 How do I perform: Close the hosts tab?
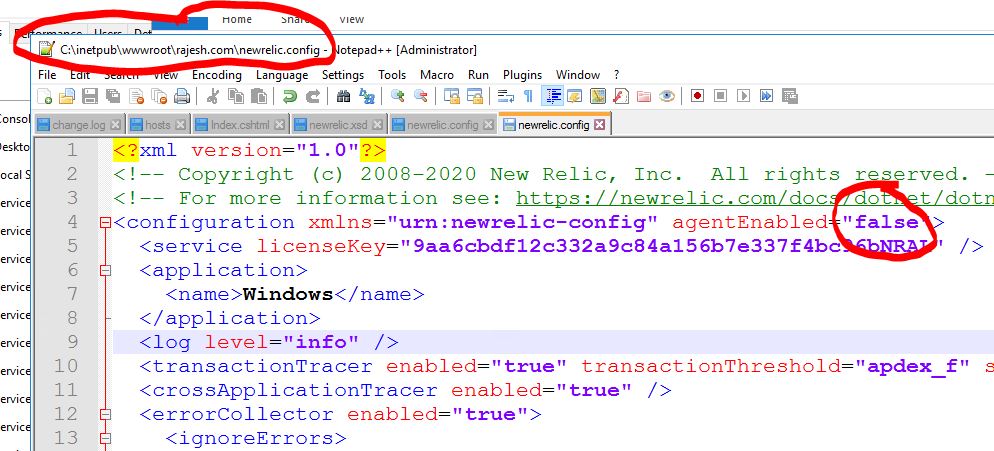(x=179, y=125)
